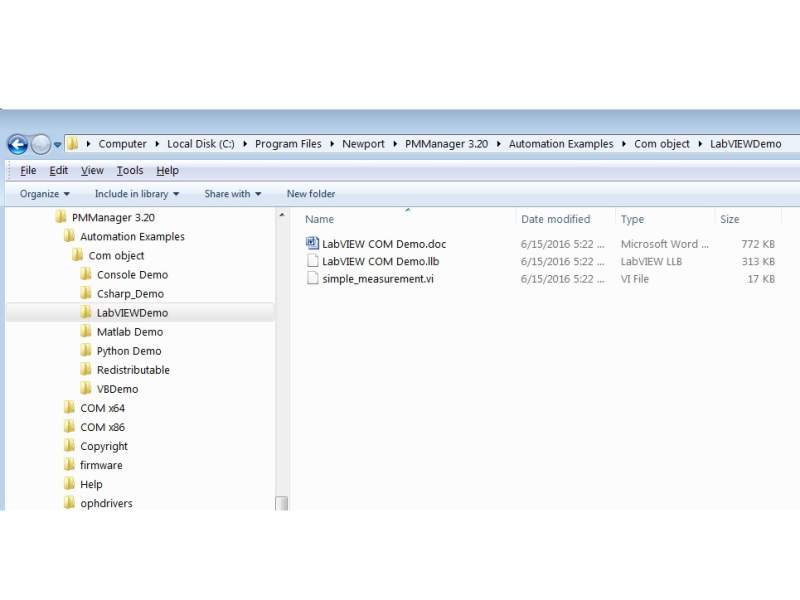The width and height of the screenshot is (800, 600).
Task: Click the LabVIEW COM Demo.llb file icon
Action: pyautogui.click(x=312, y=261)
